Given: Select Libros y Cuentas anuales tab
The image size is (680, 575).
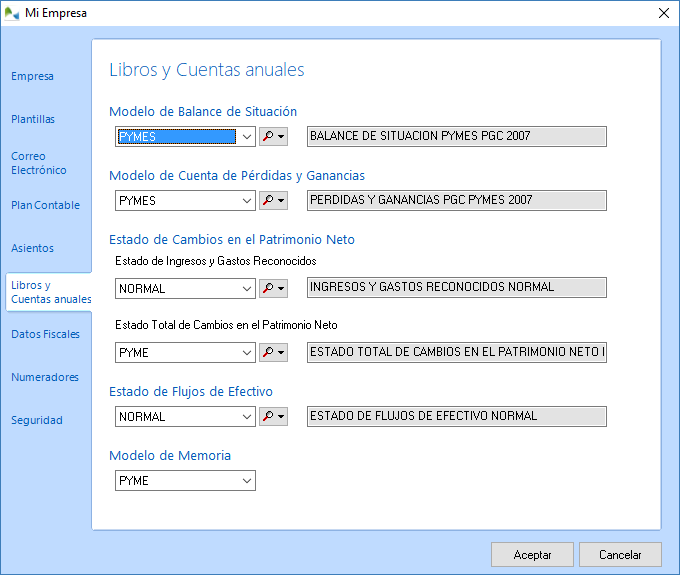Looking at the screenshot, I should click(51, 292).
